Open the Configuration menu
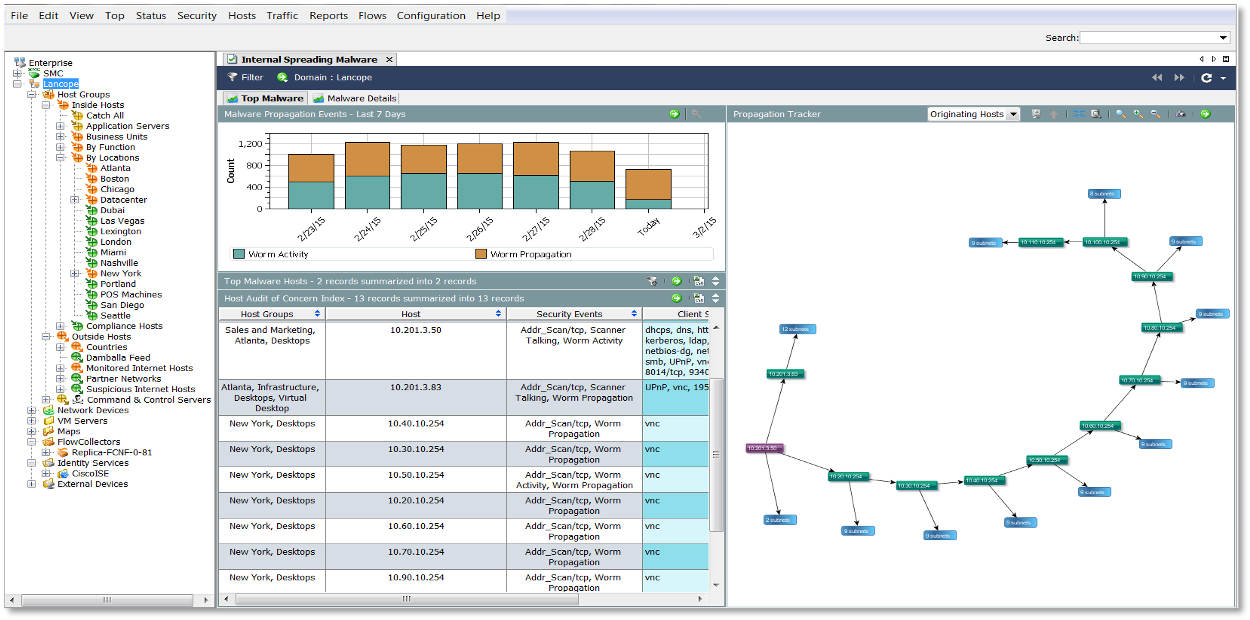 click(x=431, y=16)
